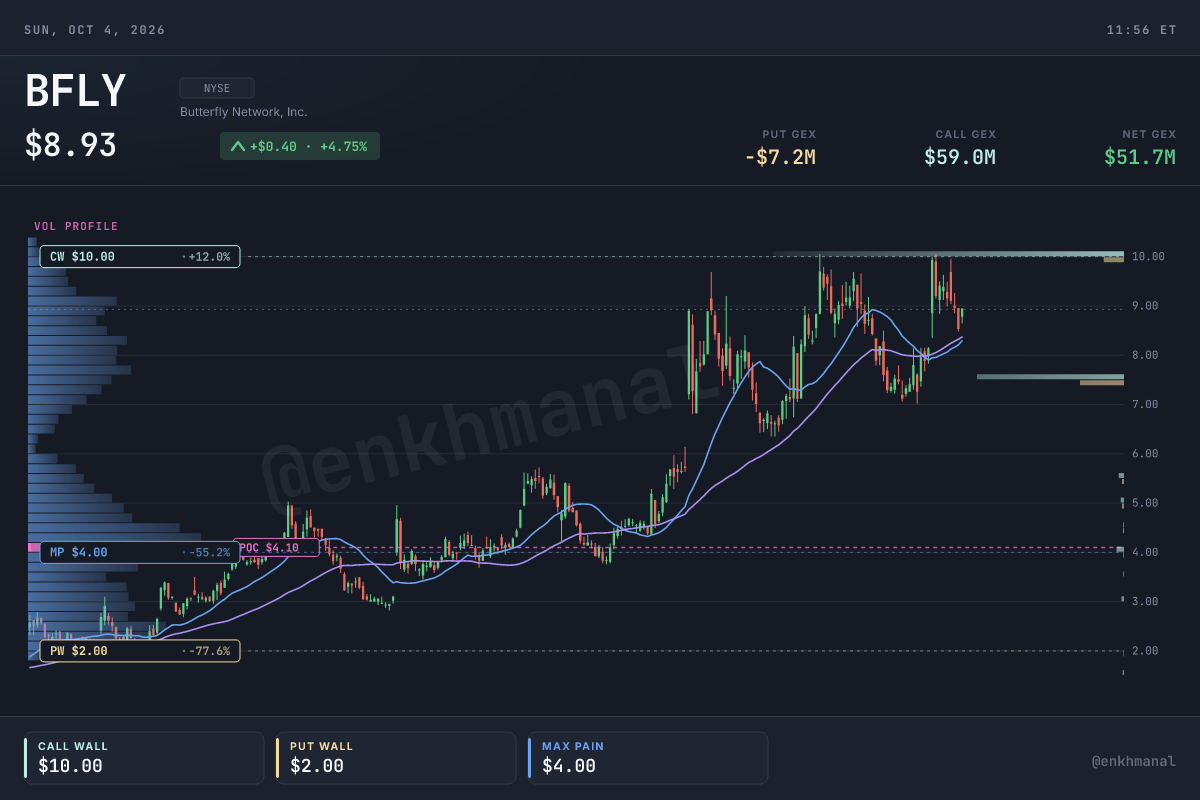Click the GEX bar near the 7.50 level

1050,377
